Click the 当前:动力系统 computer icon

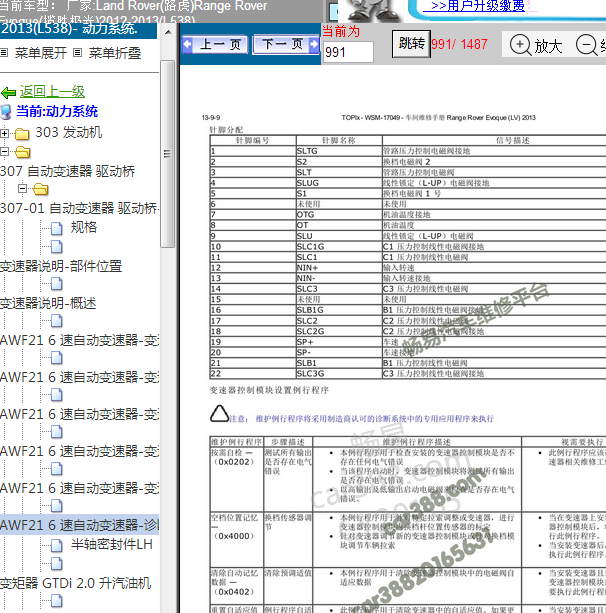(6, 112)
